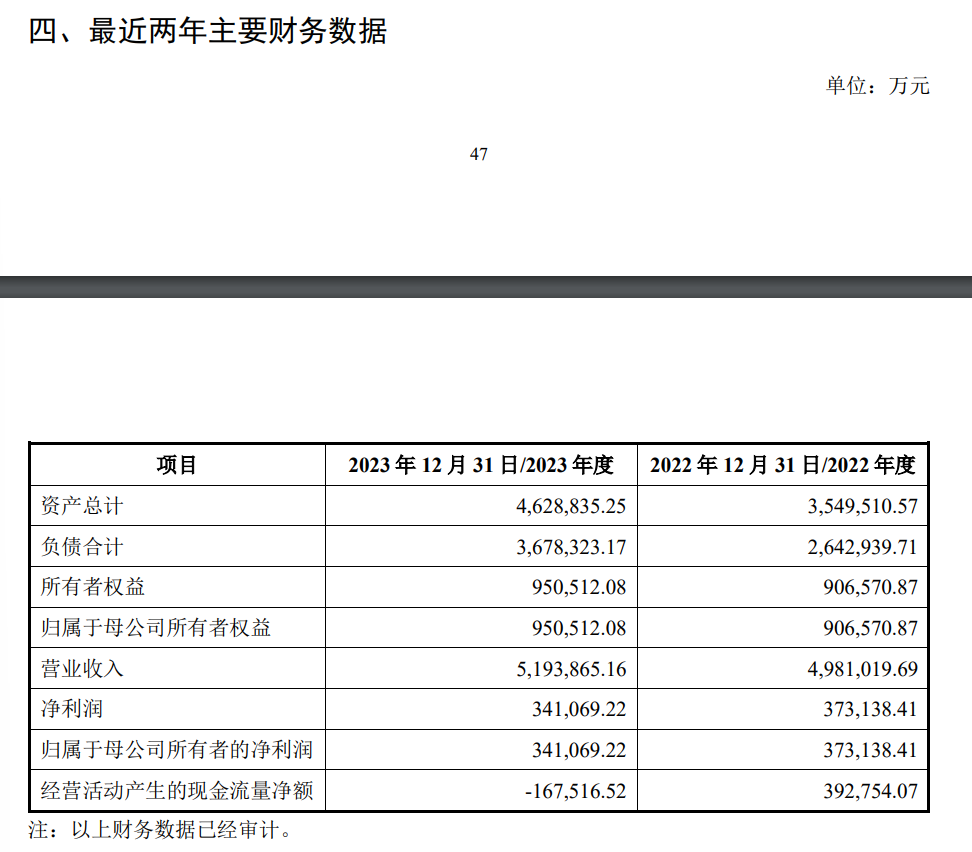
Task: Click the value 2,642,939.71
Action: pos(862,547)
